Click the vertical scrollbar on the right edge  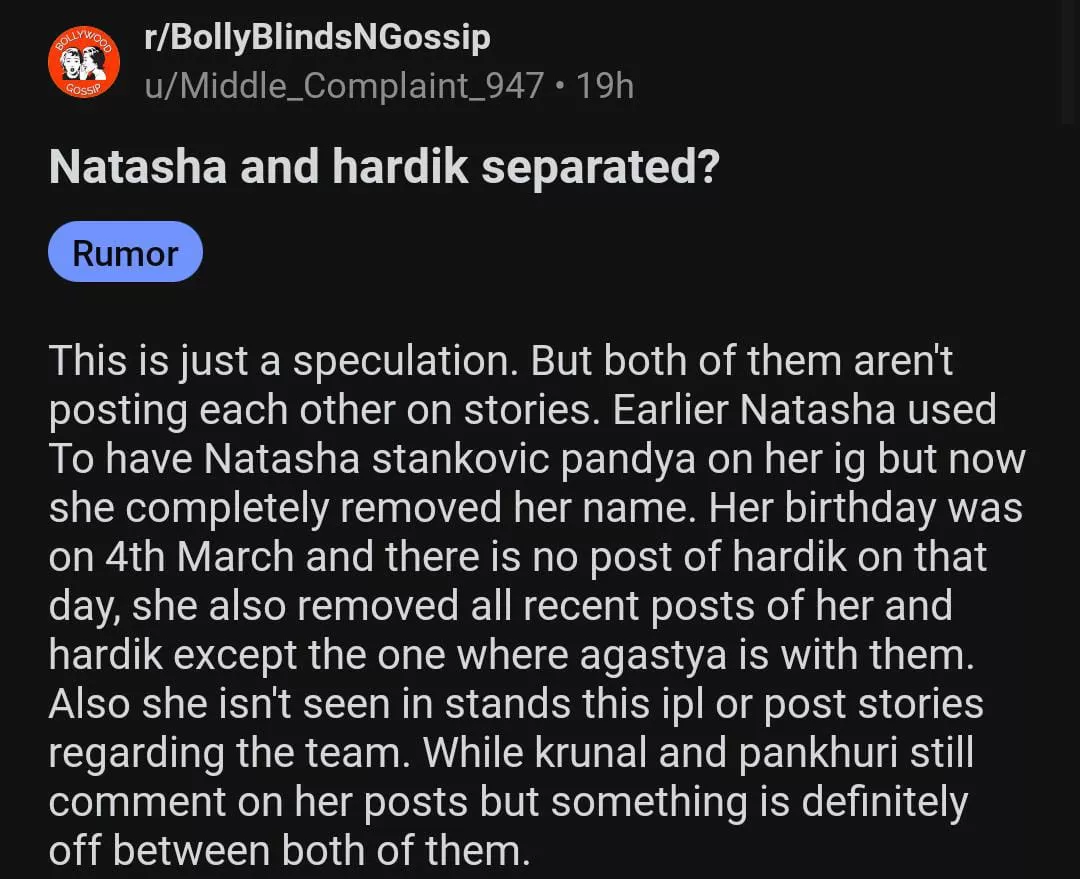pos(1069,60)
